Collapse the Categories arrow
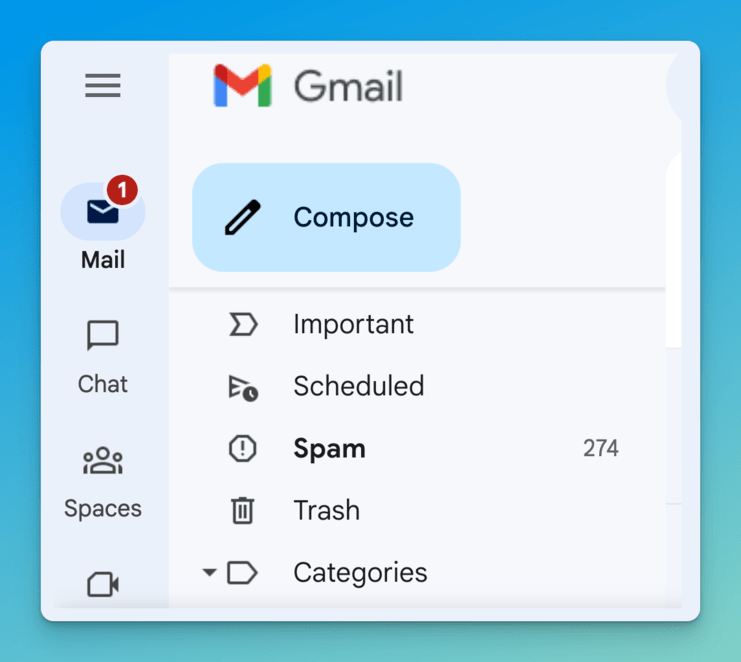The height and width of the screenshot is (662, 741). coord(209,573)
